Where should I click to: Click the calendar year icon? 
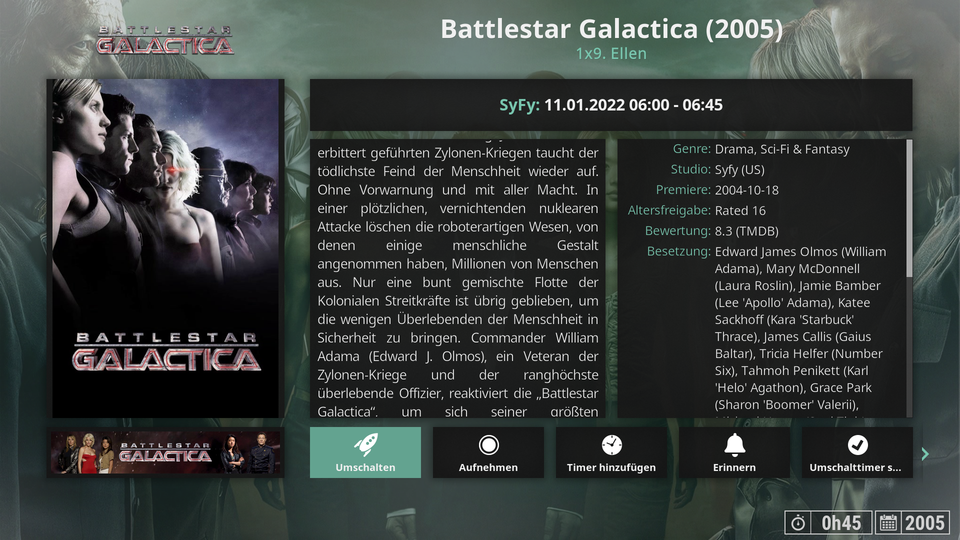click(888, 523)
